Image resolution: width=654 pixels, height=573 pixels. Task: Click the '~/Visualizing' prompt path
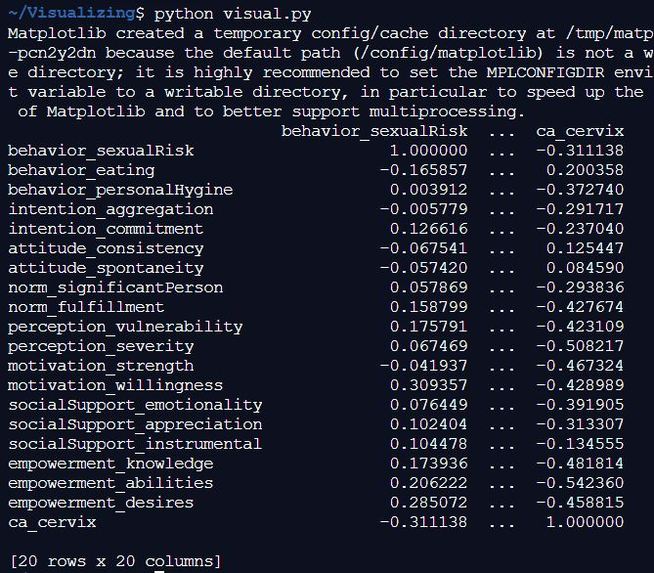point(71,13)
